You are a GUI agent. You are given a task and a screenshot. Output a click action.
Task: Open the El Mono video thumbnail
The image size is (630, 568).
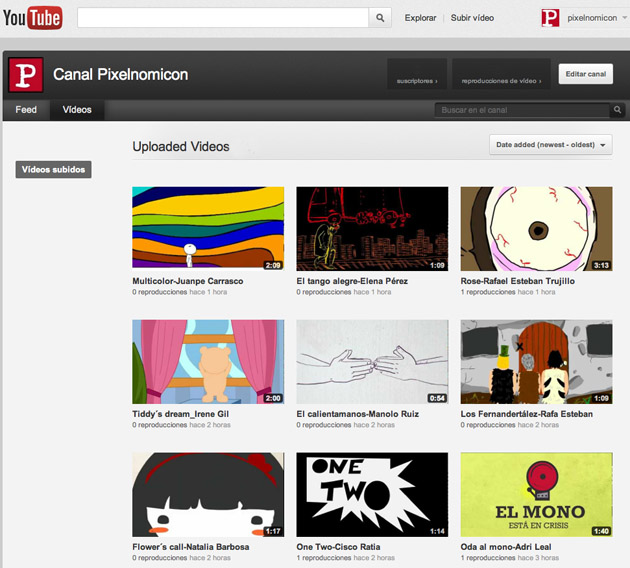pos(536,494)
